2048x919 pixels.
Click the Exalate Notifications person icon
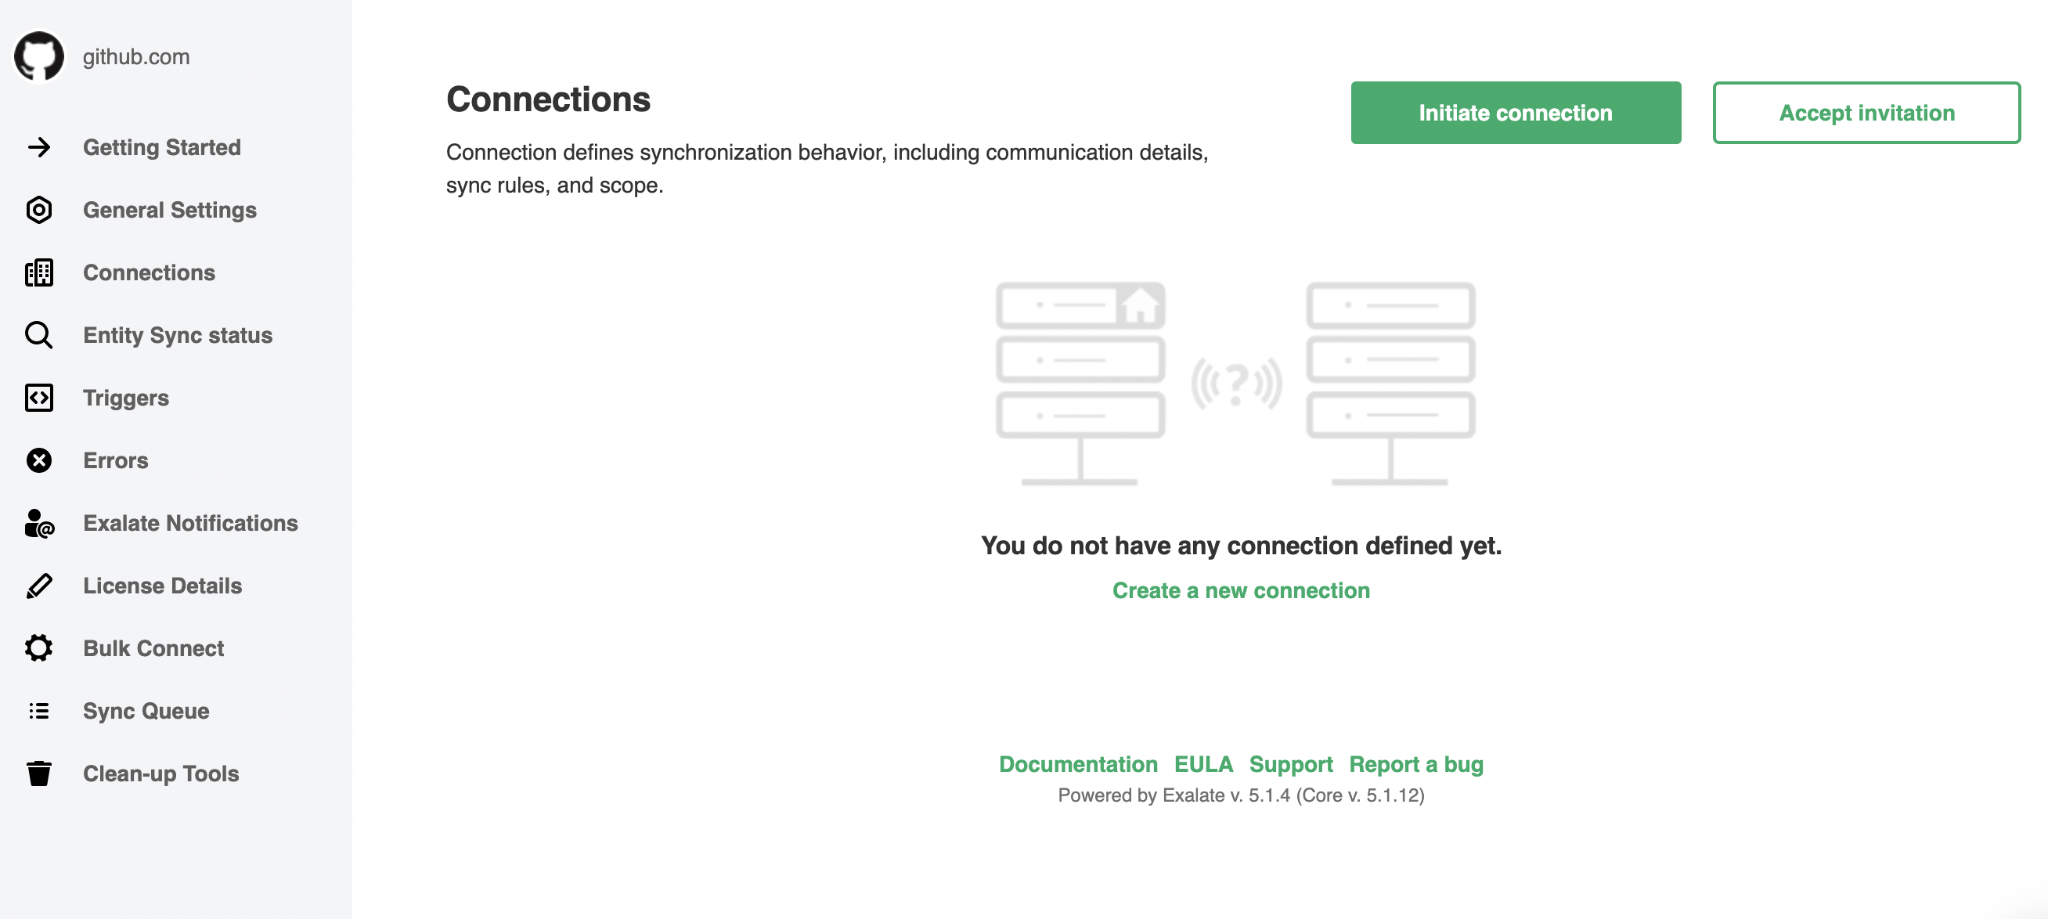click(x=39, y=523)
